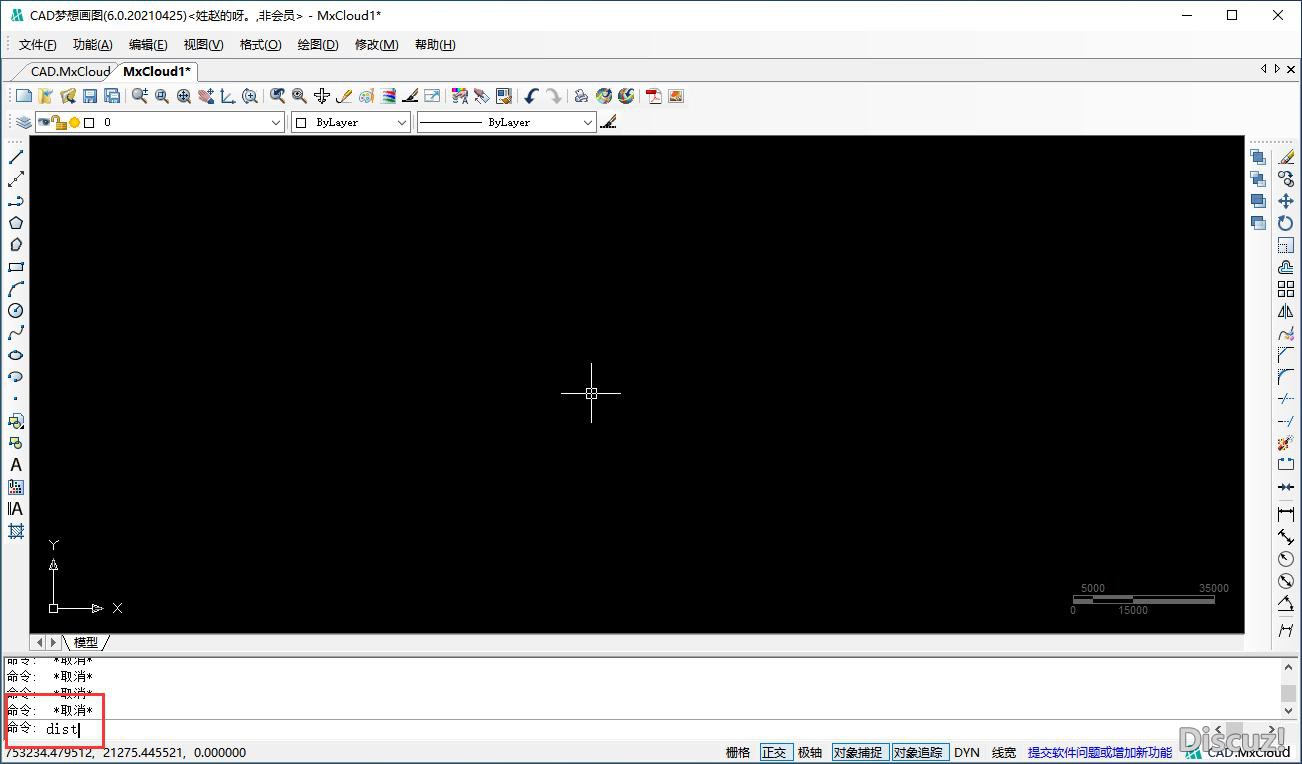Click the linetype match brush icon
This screenshot has width=1302, height=764.
[609, 122]
